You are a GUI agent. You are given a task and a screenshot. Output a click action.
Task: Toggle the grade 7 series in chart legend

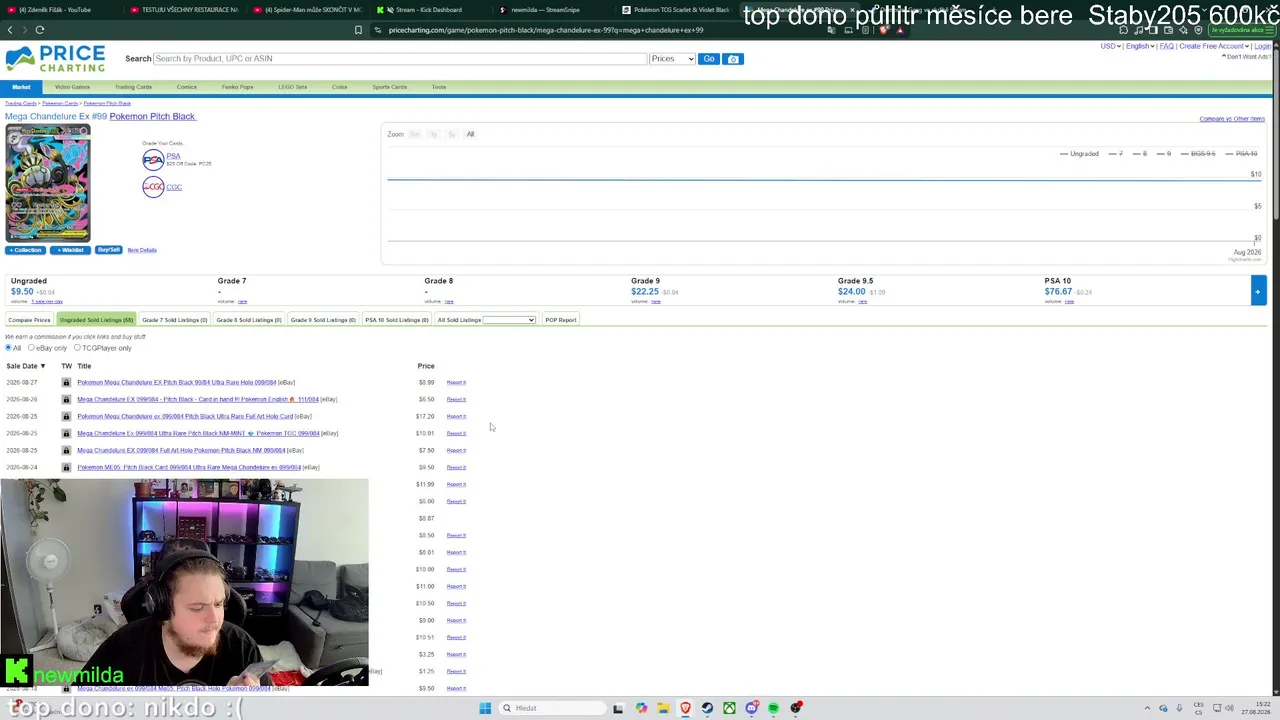1116,154
